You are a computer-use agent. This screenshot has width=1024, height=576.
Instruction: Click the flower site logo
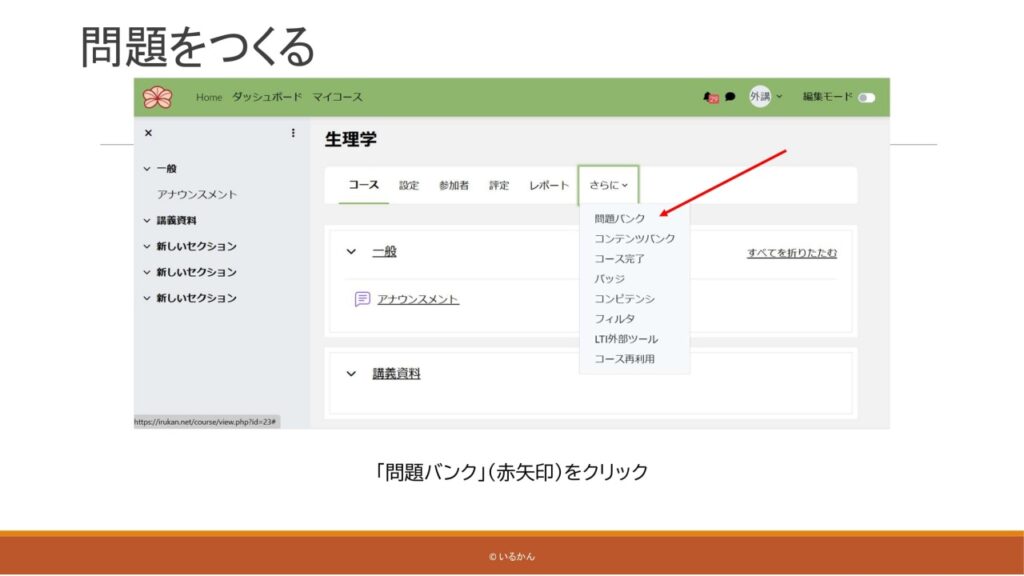[157, 97]
